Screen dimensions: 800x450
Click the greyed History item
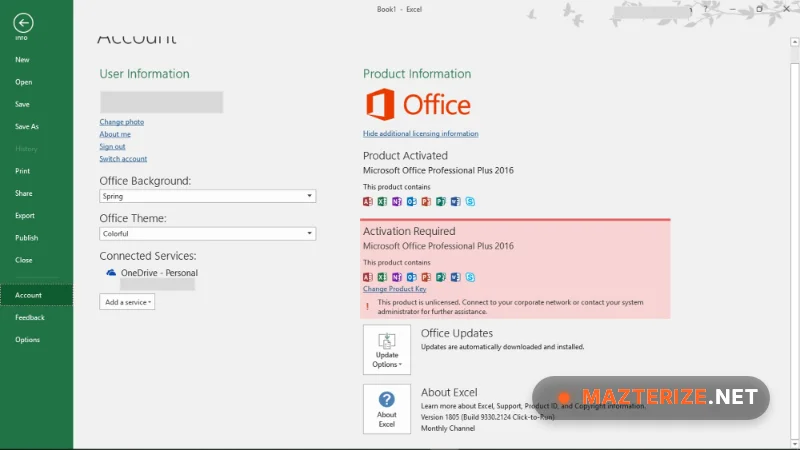tap(26, 149)
